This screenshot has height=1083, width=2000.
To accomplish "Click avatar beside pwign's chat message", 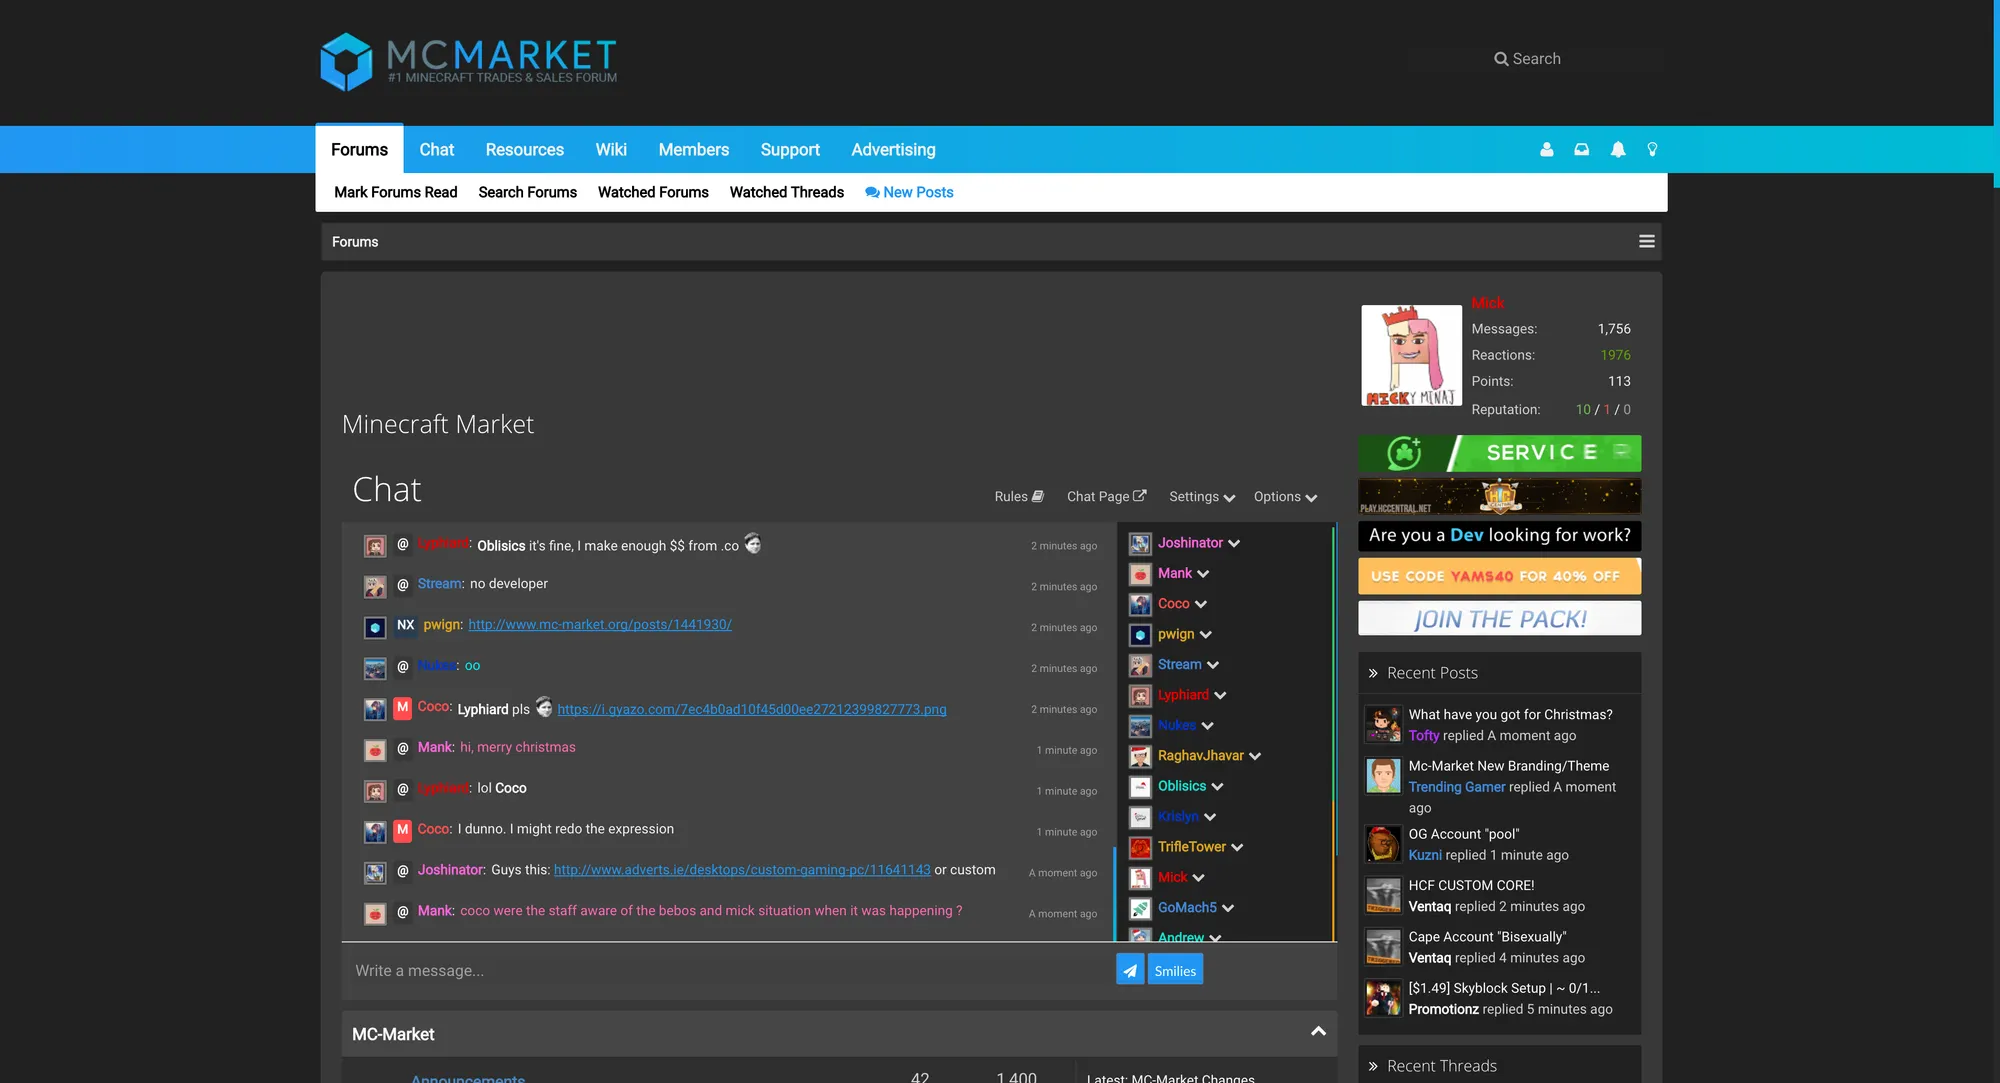I will [375, 627].
